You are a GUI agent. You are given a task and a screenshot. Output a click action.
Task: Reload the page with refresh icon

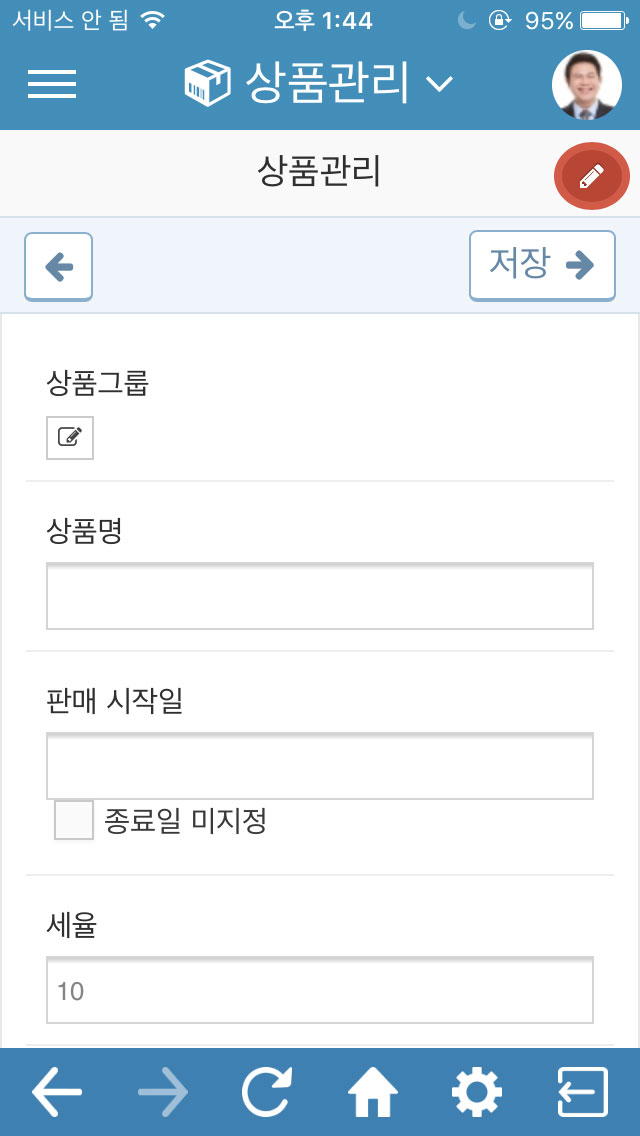[268, 1092]
